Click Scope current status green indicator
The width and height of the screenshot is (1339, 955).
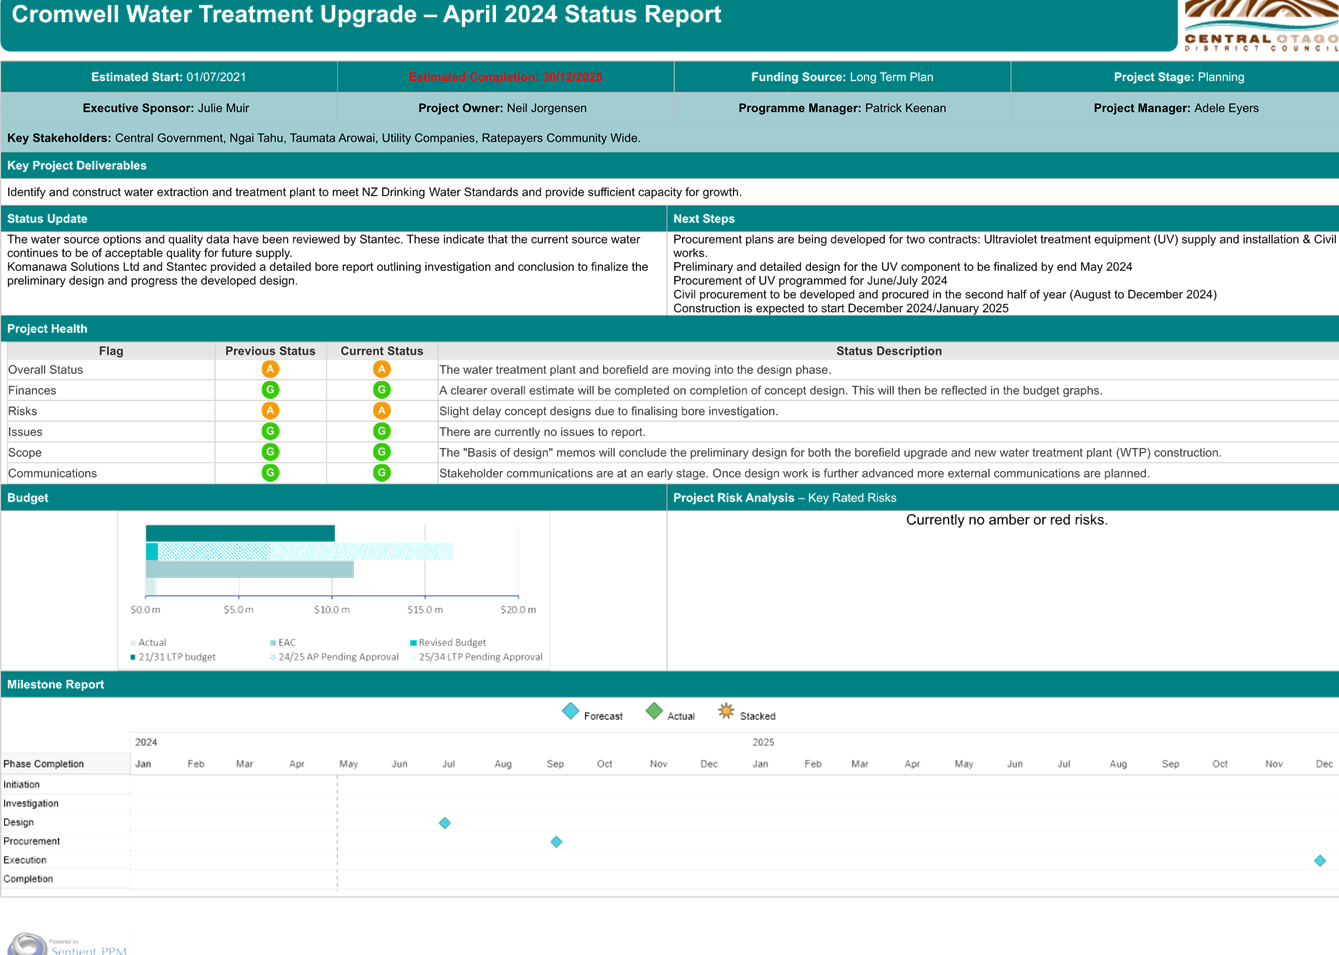pos(382,452)
